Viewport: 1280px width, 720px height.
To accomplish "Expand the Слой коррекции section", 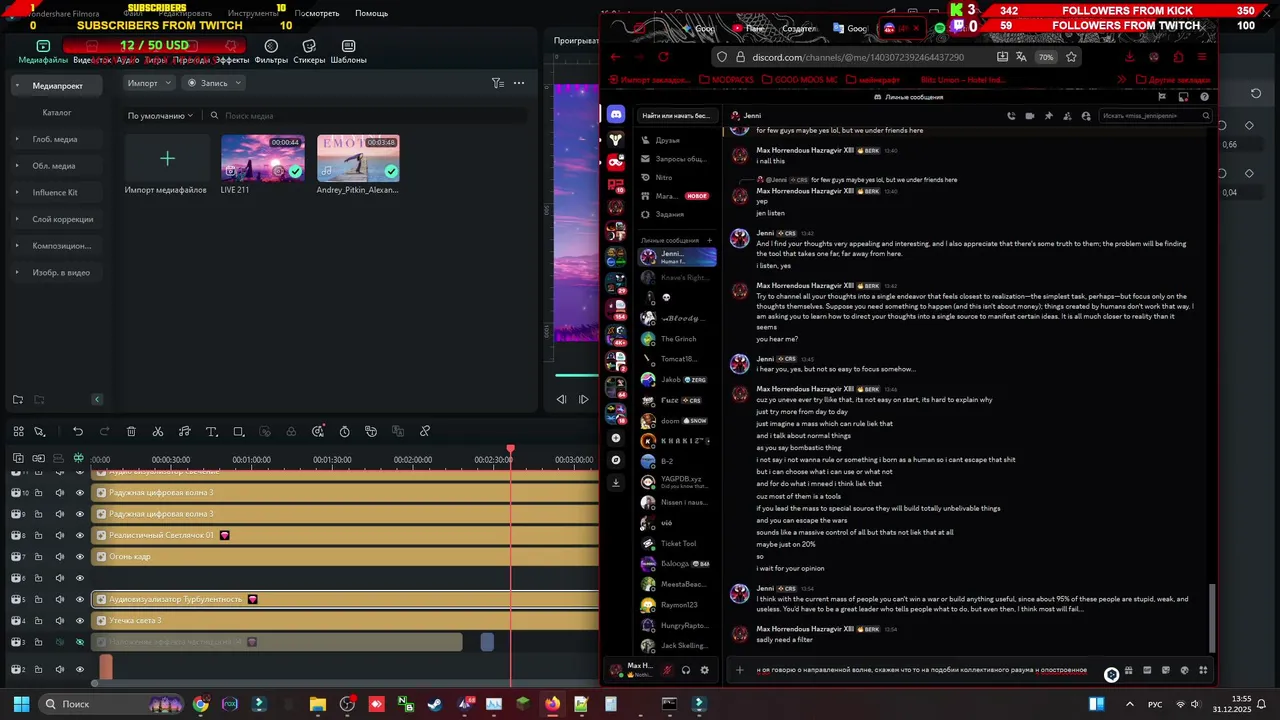I will [17, 219].
